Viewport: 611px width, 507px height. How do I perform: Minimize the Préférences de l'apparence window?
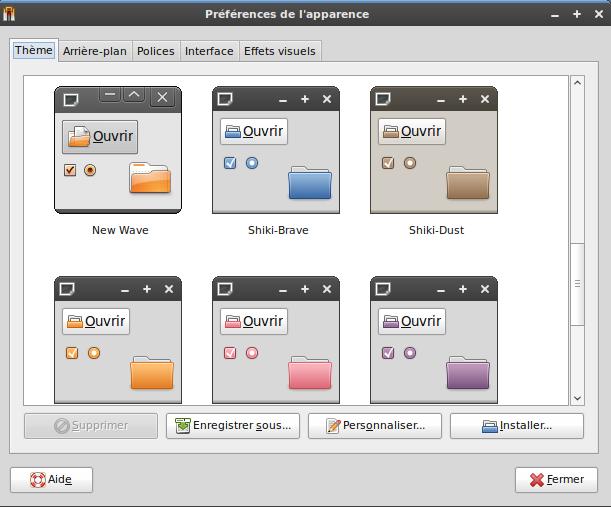click(x=555, y=15)
